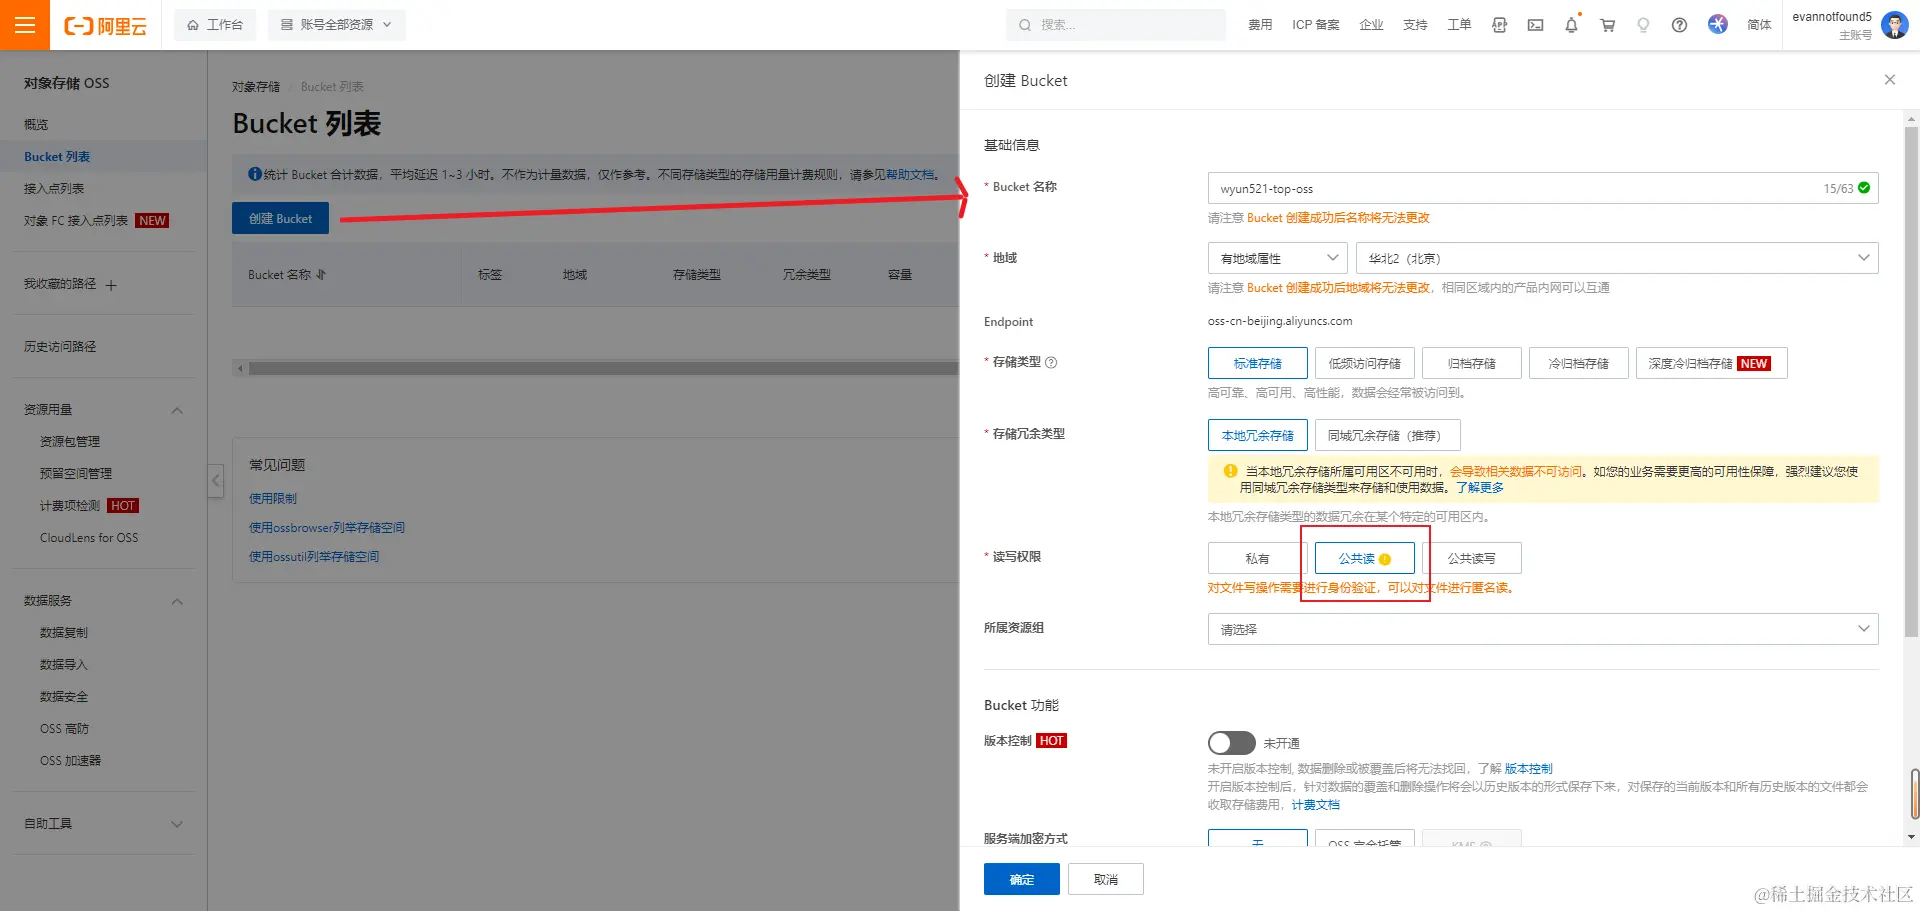Screen dimensions: 1920x911
Task: Open 使用限制 FAQ link
Action: (x=273, y=499)
